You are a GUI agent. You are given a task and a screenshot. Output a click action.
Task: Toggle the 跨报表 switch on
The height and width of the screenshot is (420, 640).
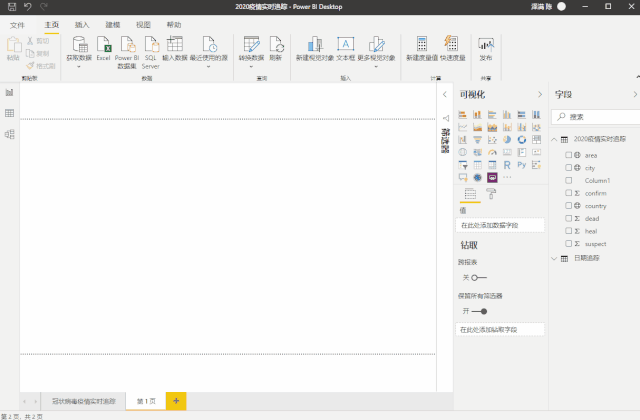click(479, 278)
